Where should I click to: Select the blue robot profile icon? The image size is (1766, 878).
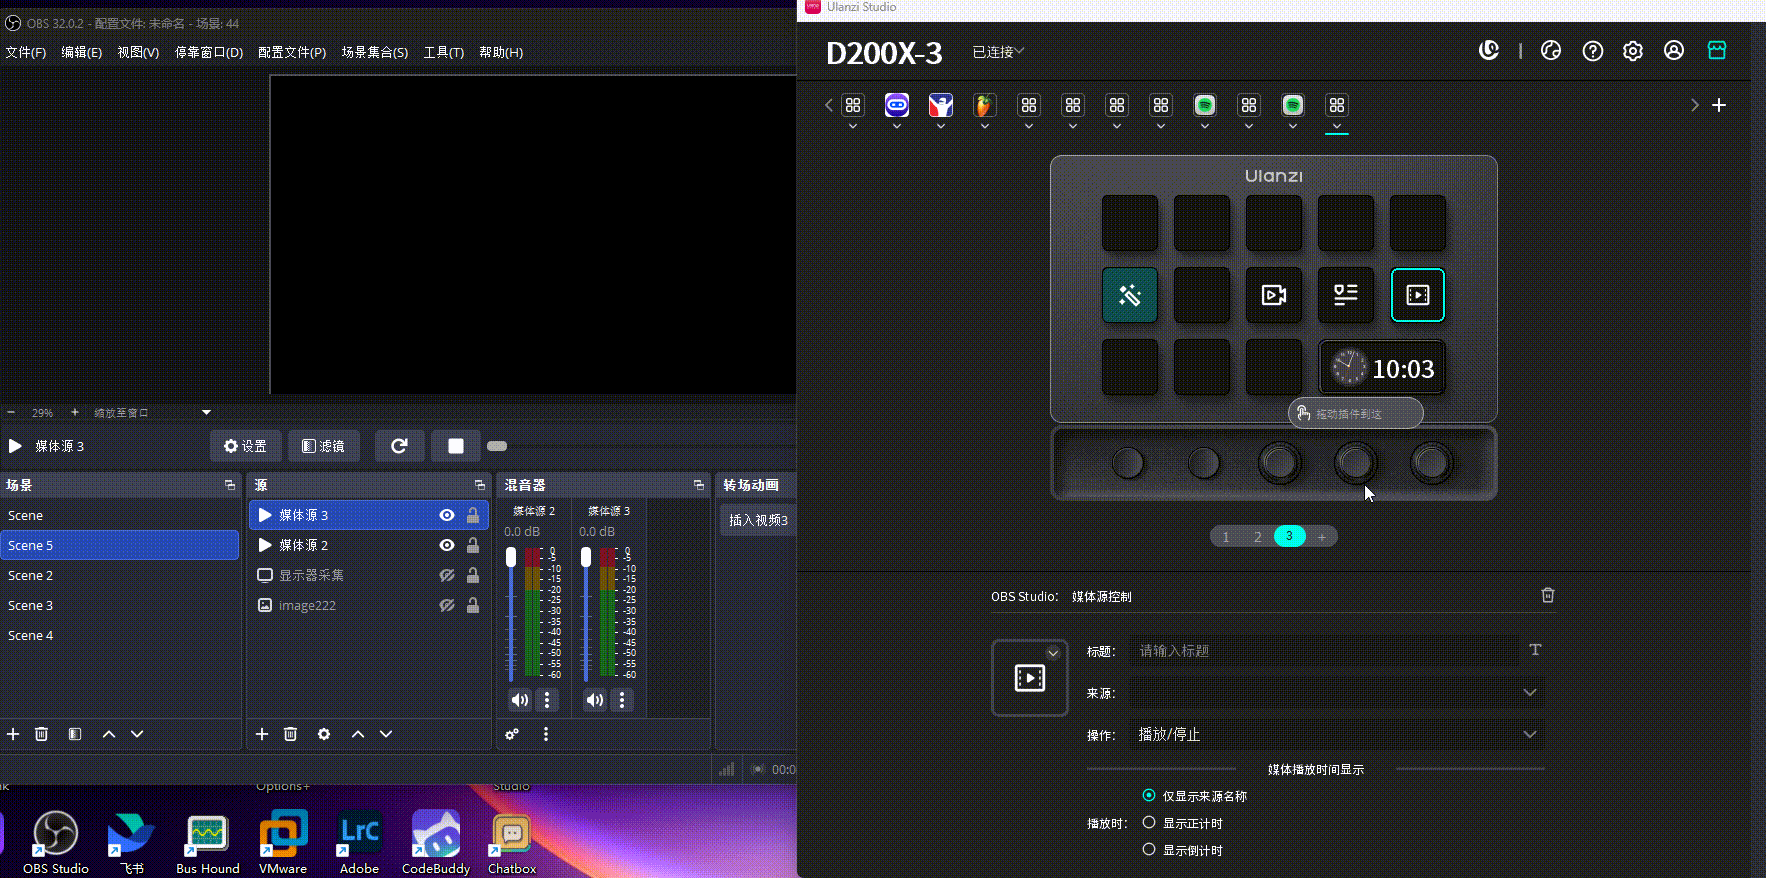(897, 105)
